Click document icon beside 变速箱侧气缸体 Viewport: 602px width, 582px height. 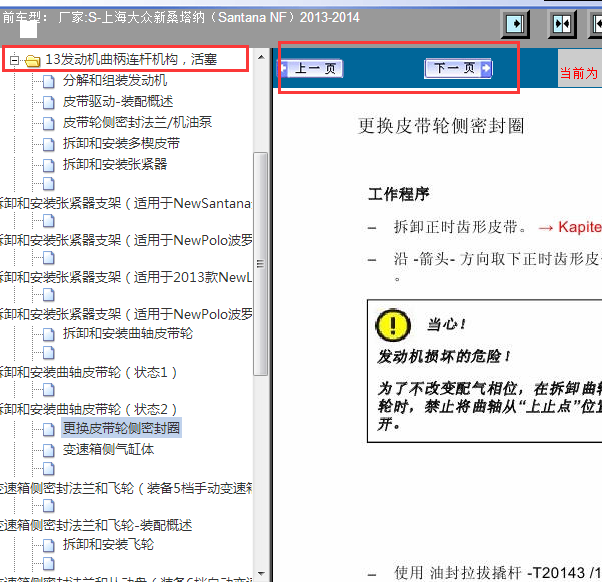pos(49,450)
